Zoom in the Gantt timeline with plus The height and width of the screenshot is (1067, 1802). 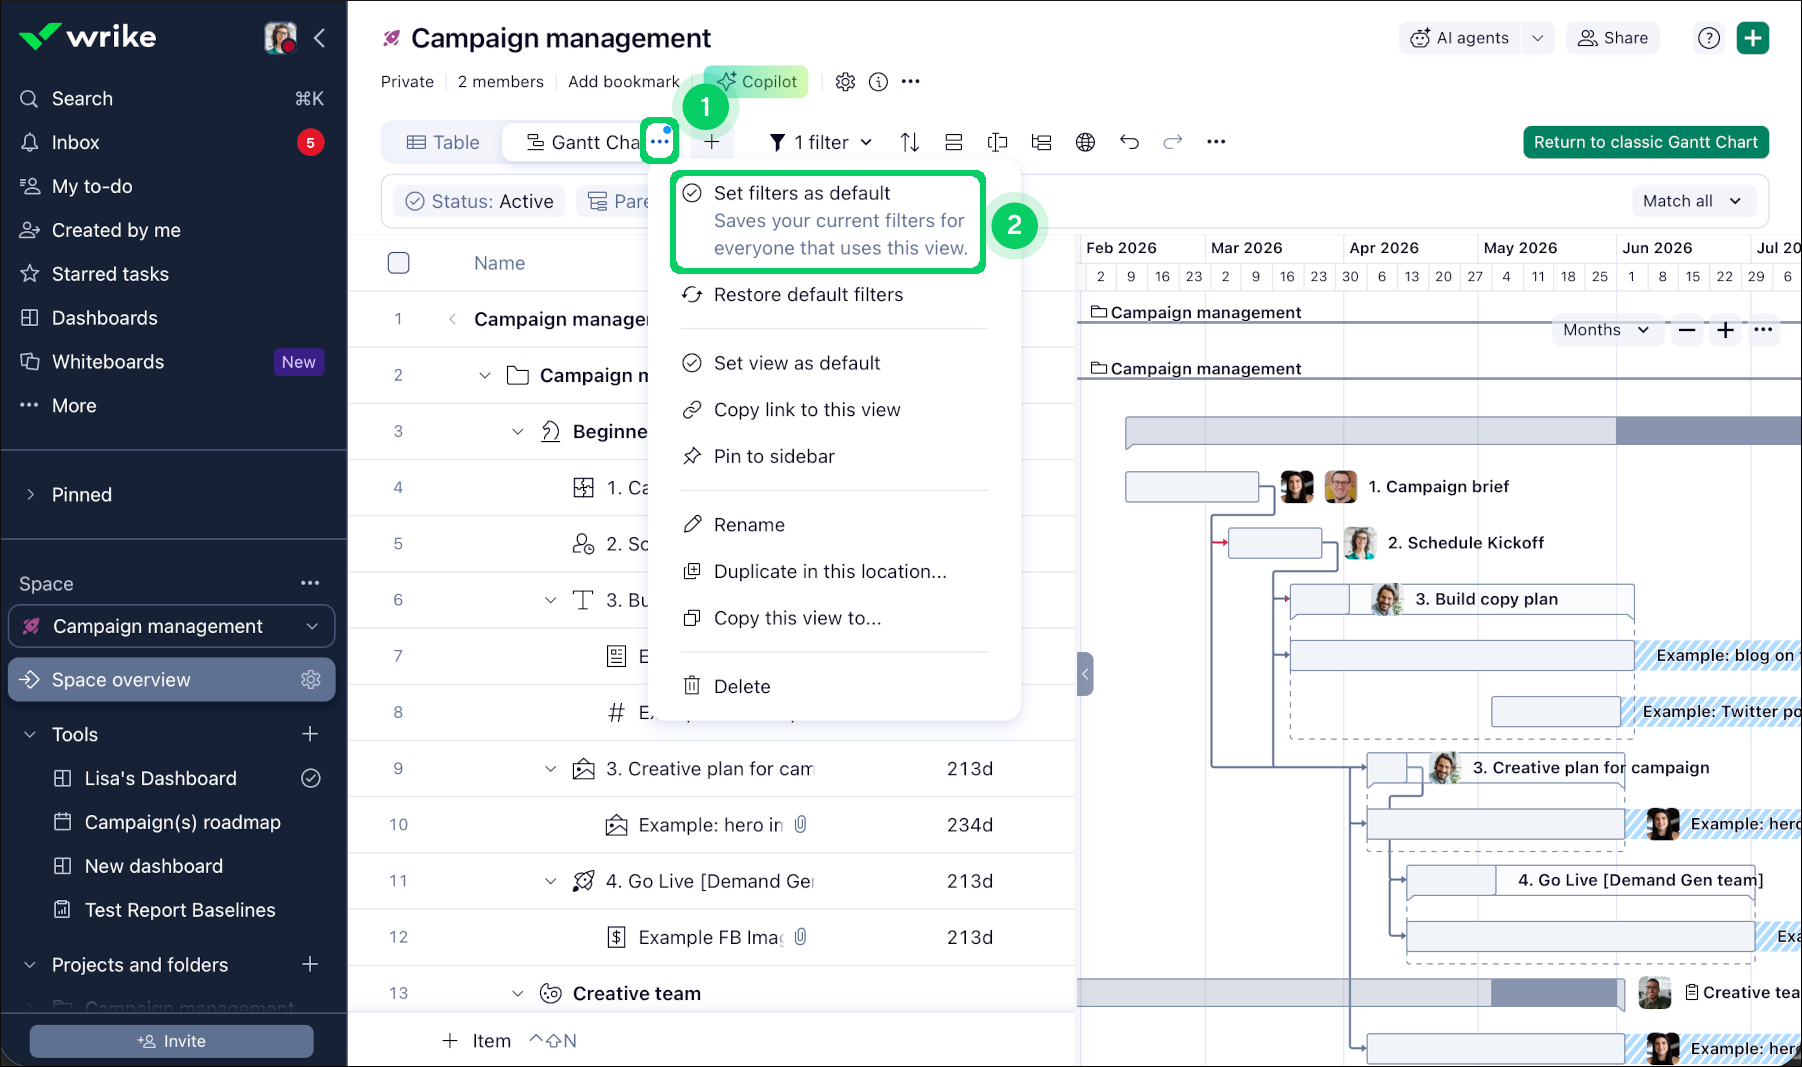tap(1725, 330)
